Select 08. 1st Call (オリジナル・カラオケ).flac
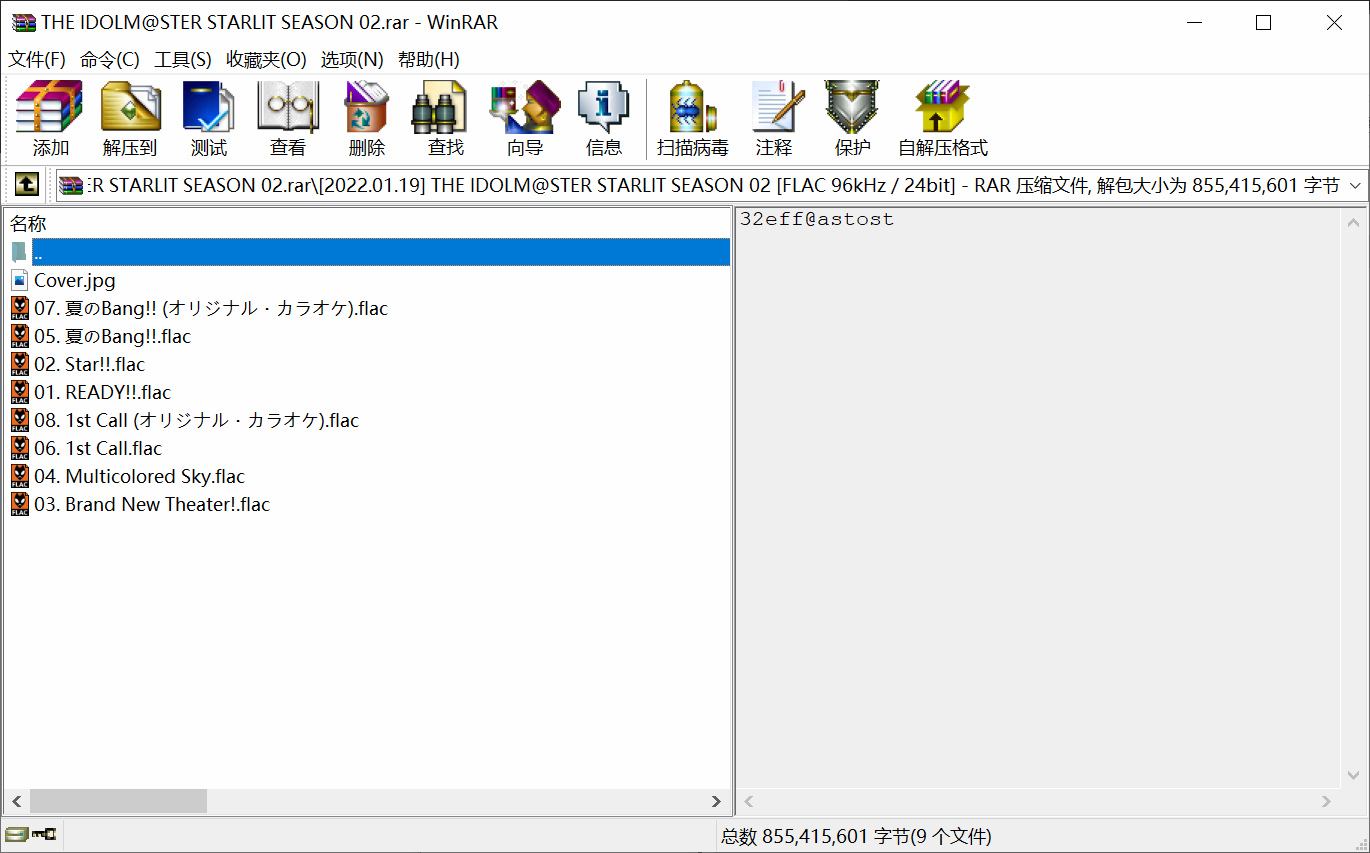1370x853 pixels. [196, 420]
